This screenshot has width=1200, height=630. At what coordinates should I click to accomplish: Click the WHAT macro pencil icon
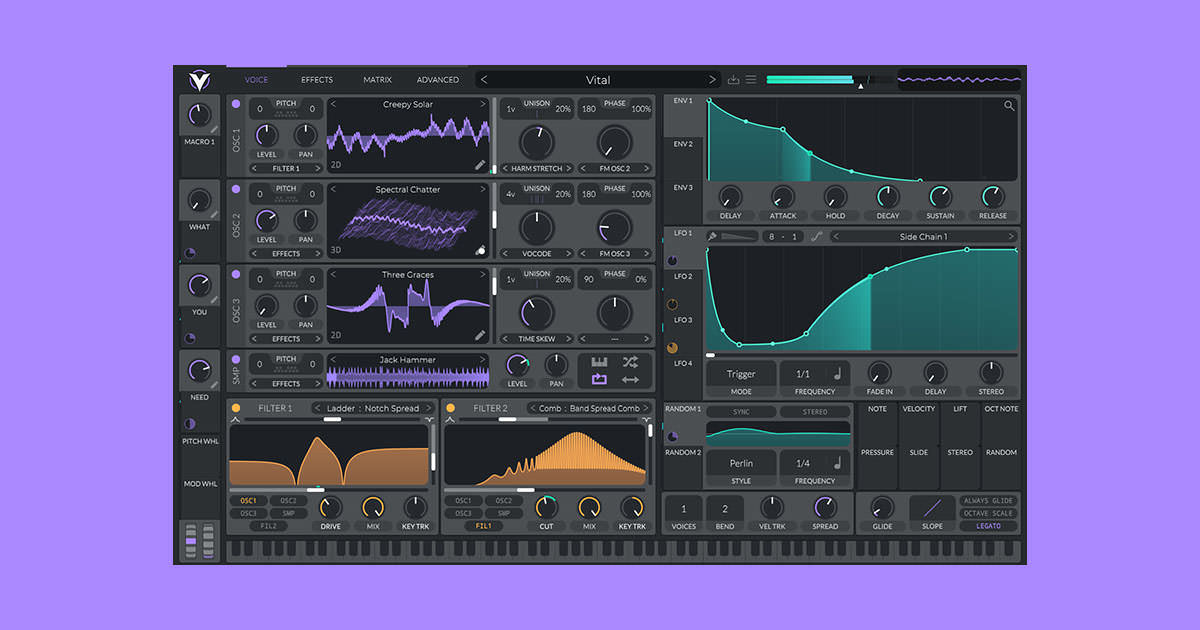[x=214, y=215]
